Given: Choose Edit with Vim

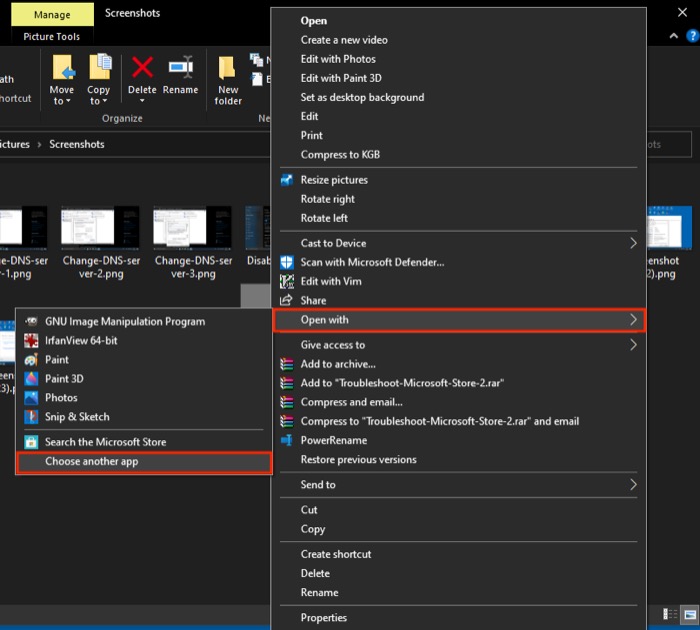Looking at the screenshot, I should click(458, 281).
